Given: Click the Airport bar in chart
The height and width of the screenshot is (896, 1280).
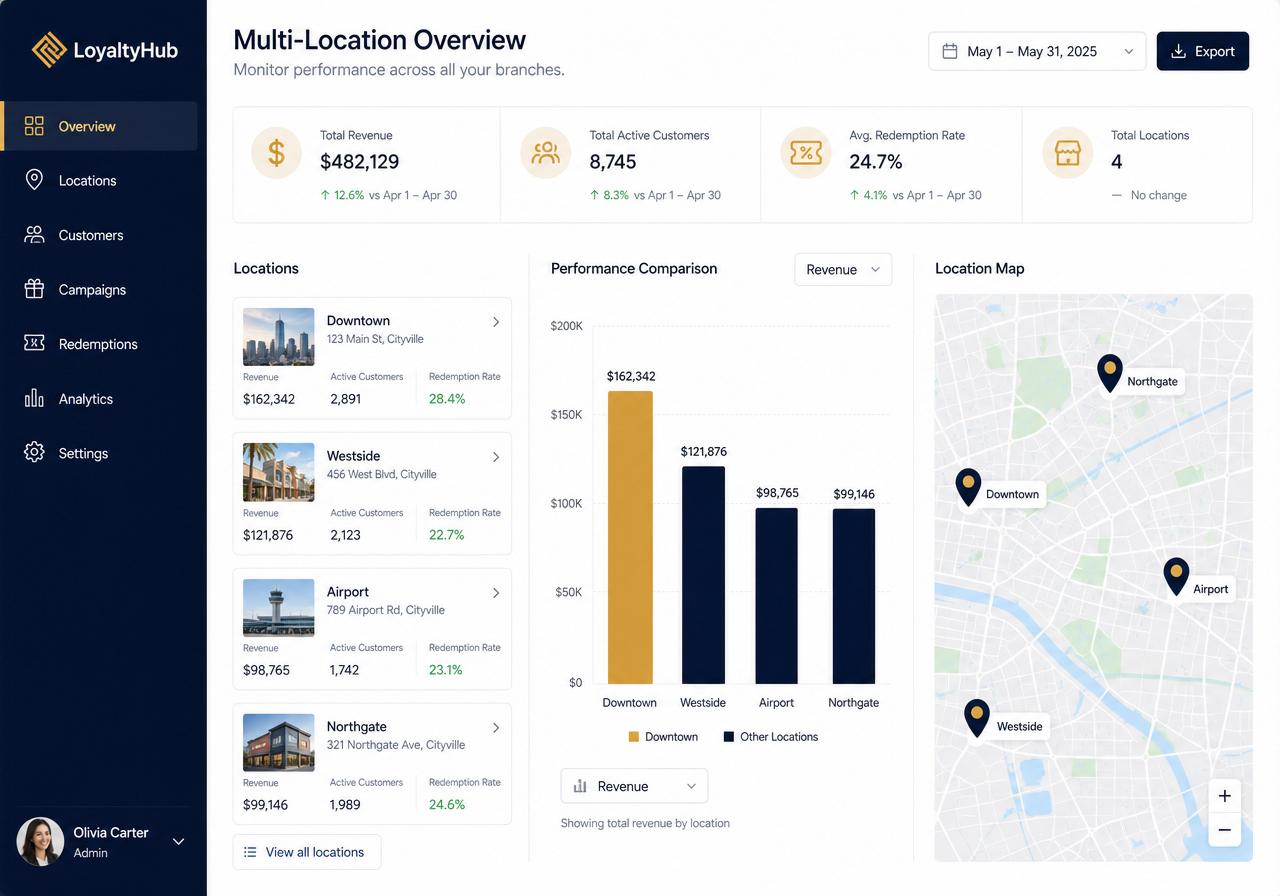Looking at the screenshot, I should (776, 596).
